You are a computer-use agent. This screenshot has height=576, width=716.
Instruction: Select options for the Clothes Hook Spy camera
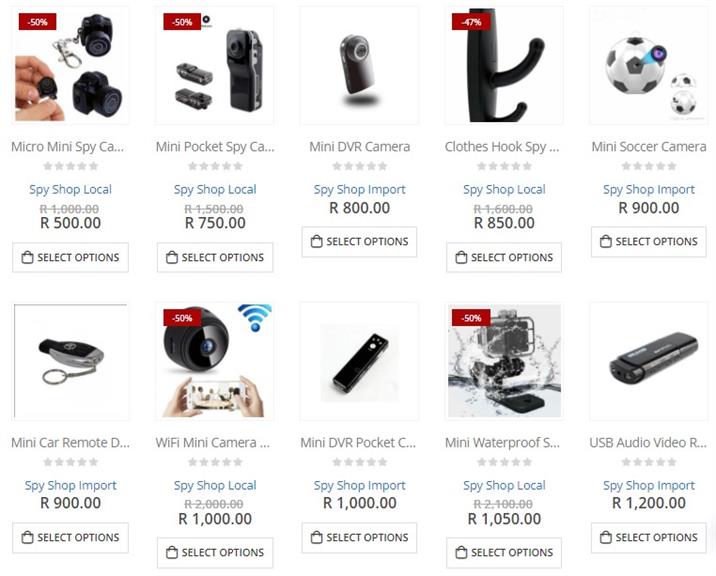click(504, 258)
